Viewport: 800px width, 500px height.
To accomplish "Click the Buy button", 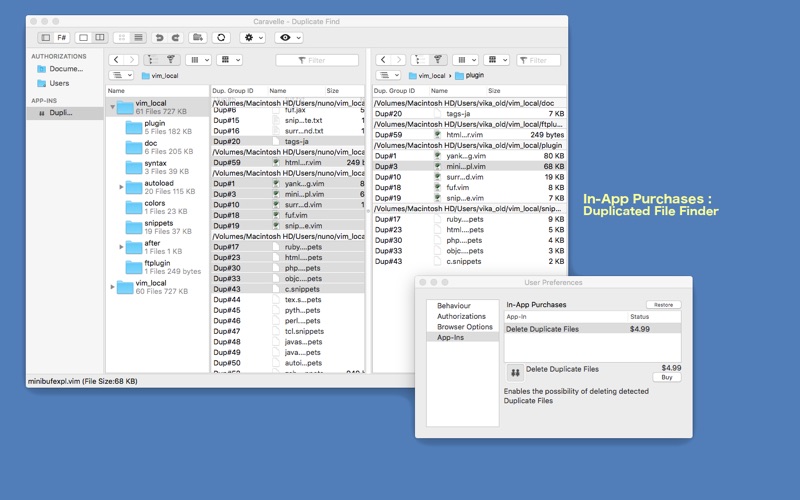I will (x=666, y=377).
